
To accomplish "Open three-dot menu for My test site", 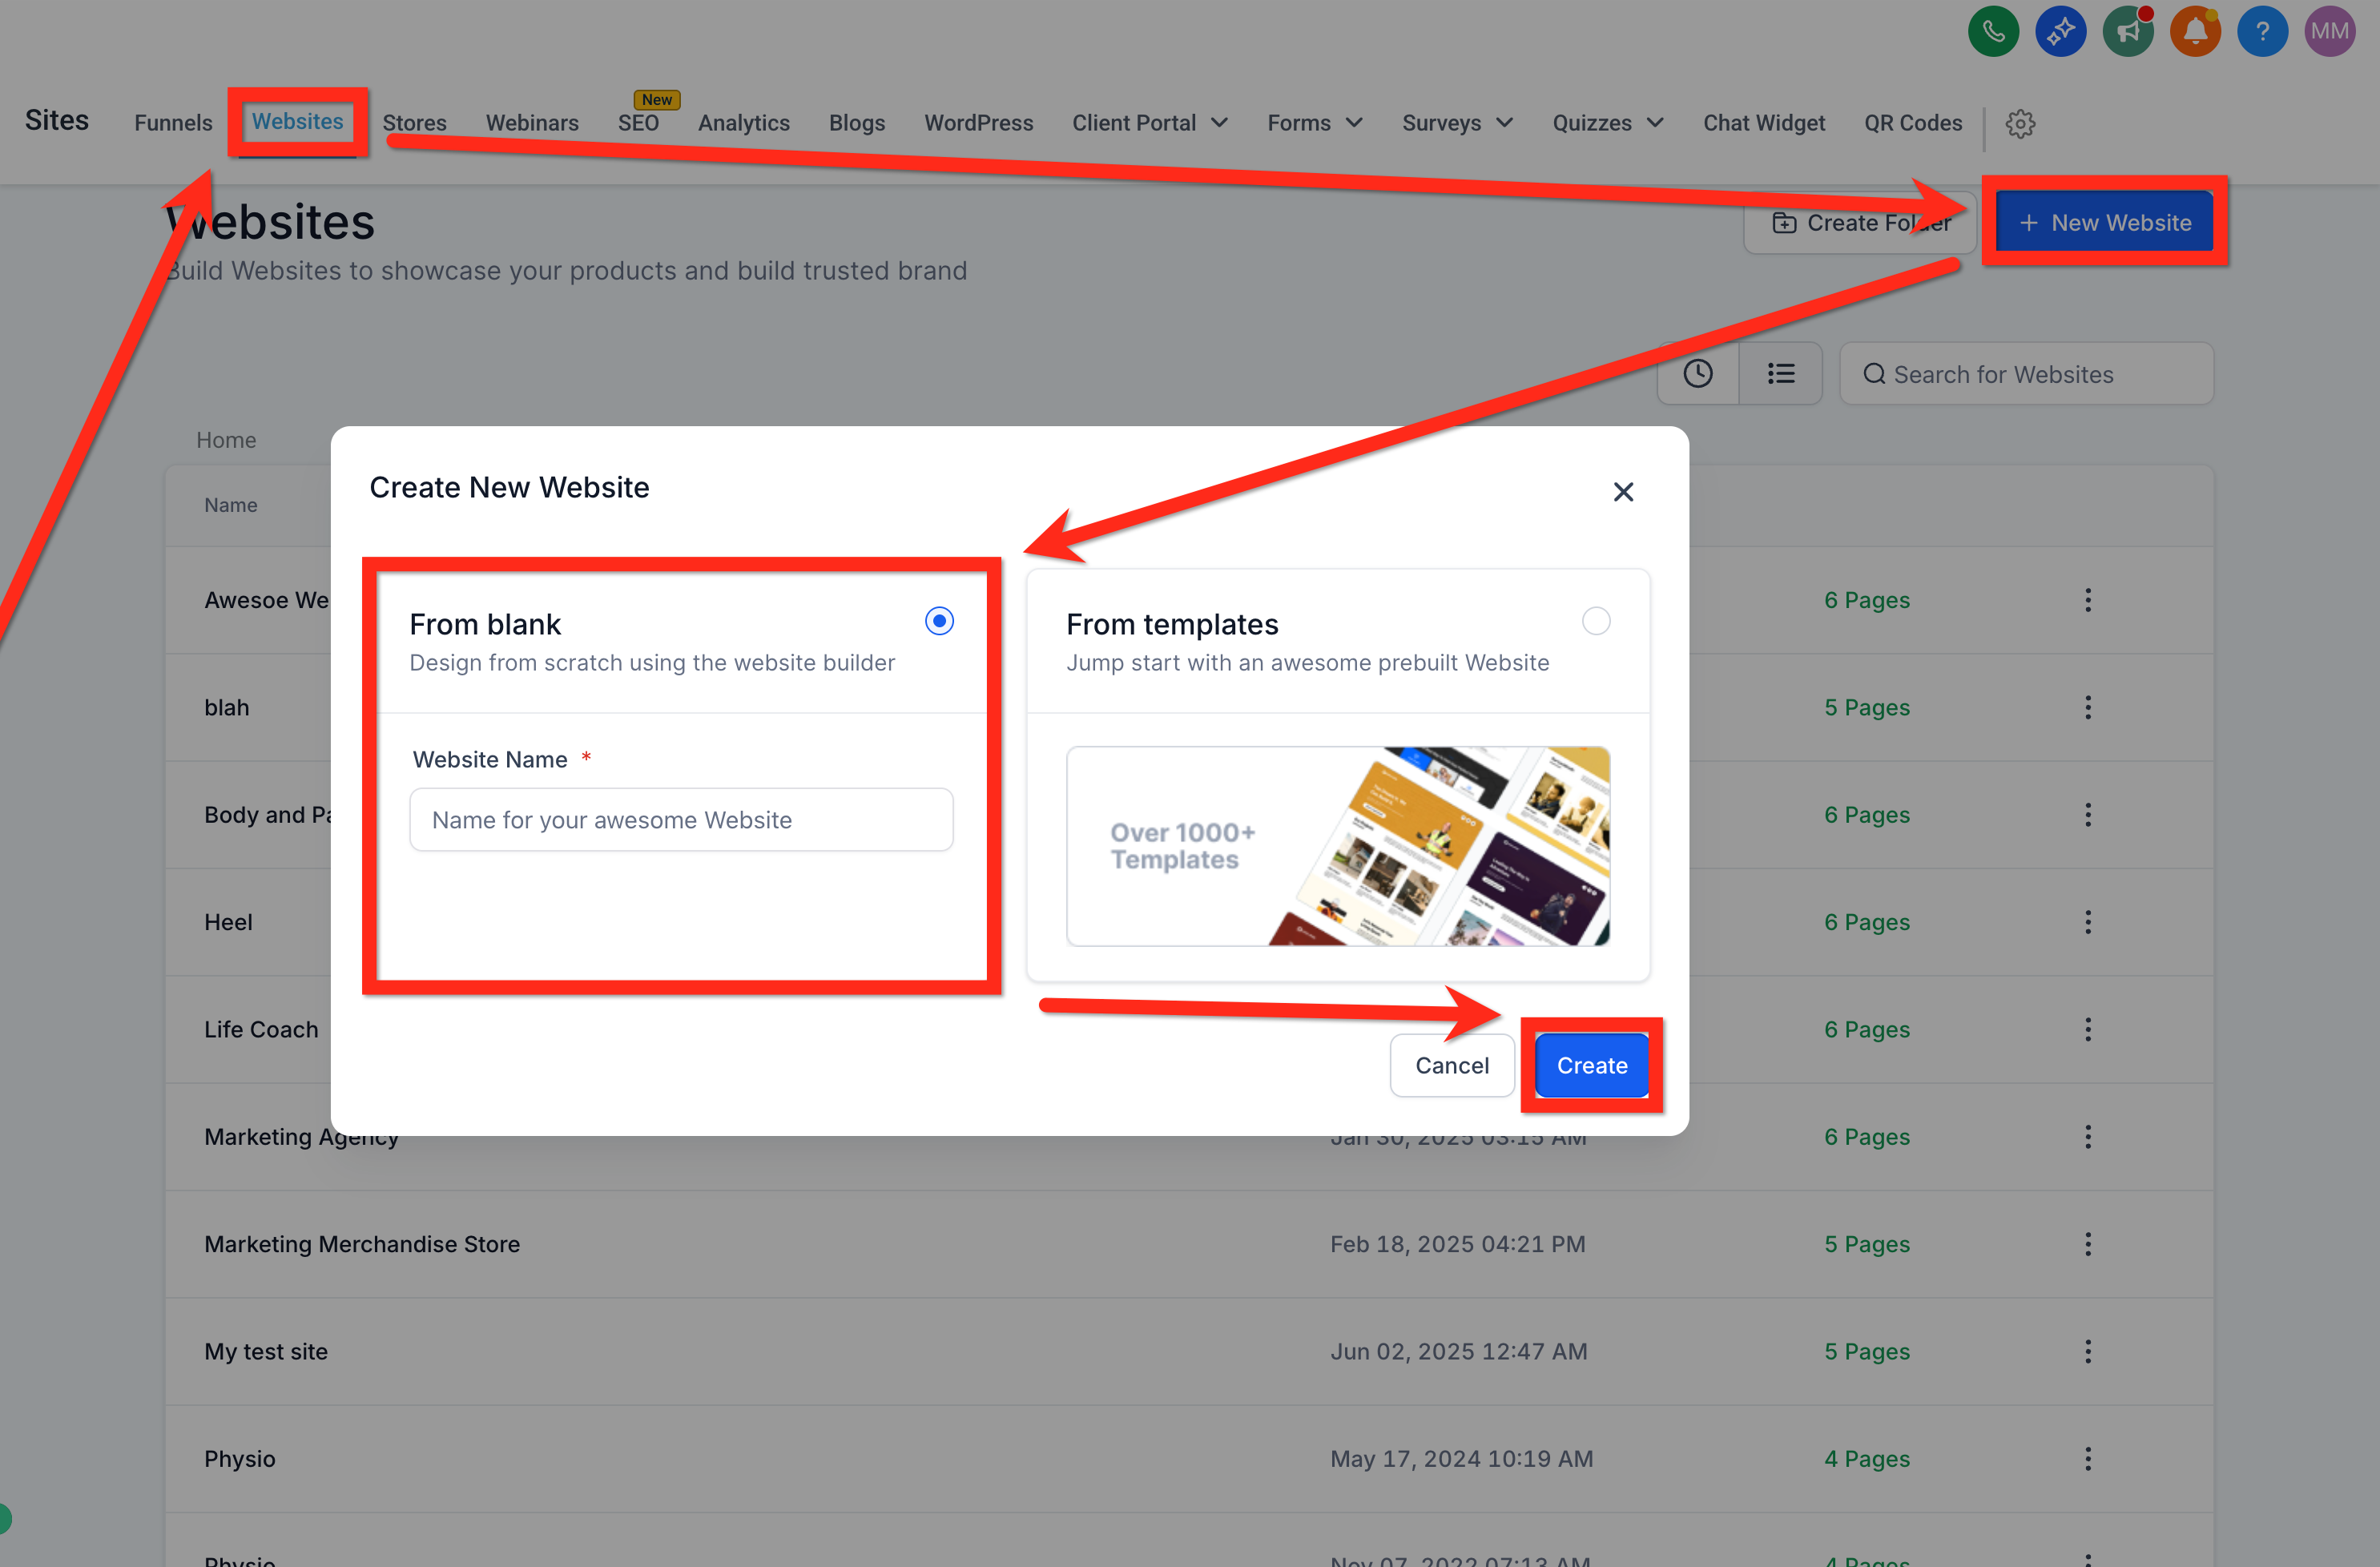I will click(x=2088, y=1351).
